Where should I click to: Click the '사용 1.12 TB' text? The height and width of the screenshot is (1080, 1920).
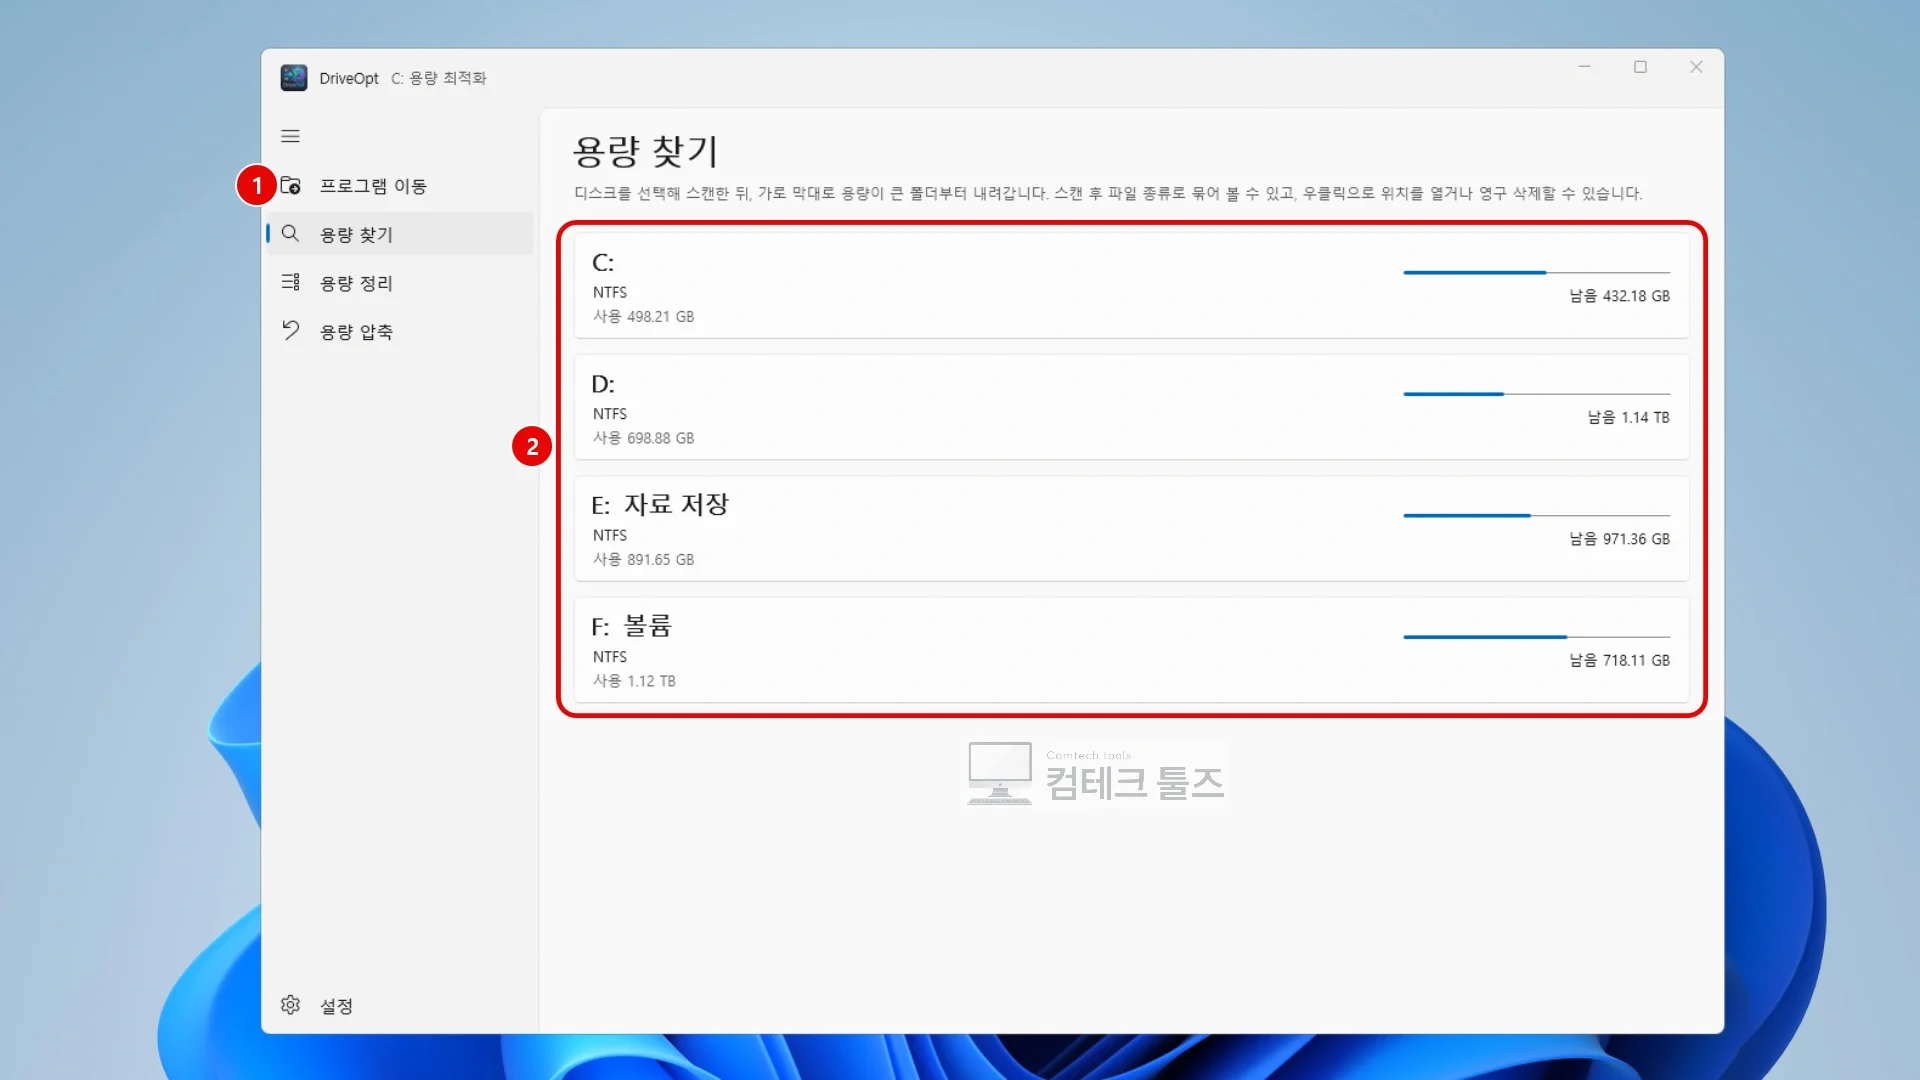pyautogui.click(x=634, y=681)
